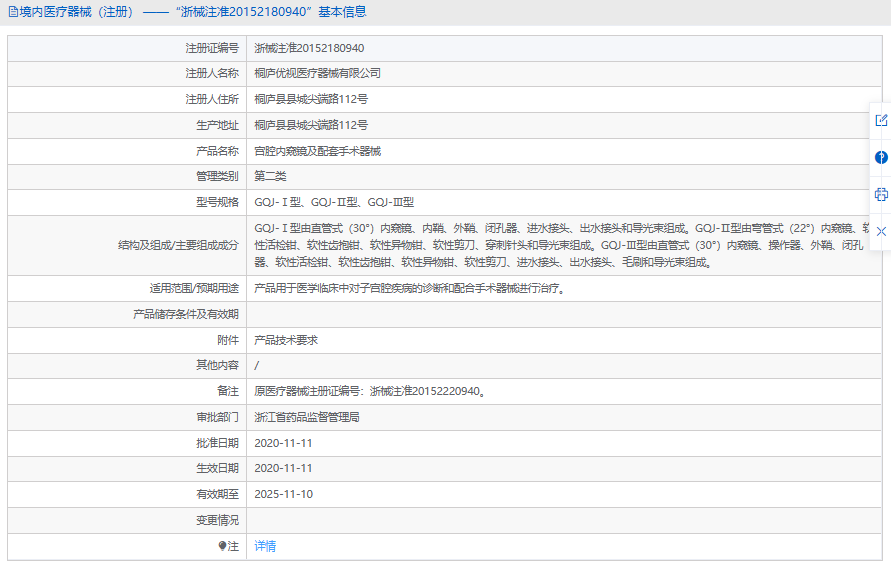The height and width of the screenshot is (565, 891).
Task: Click the 型号规格 row label
Action: pos(218,202)
